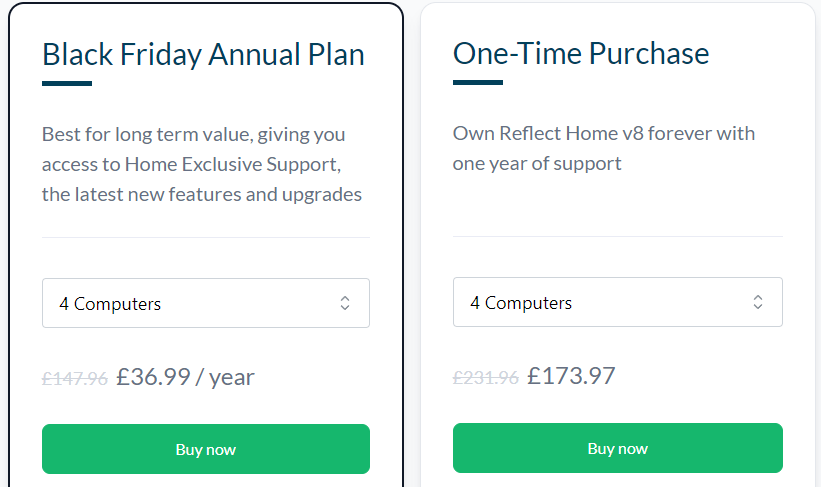Click the Black Friday Annual Plan heading
The width and height of the screenshot is (821, 487).
coord(203,54)
